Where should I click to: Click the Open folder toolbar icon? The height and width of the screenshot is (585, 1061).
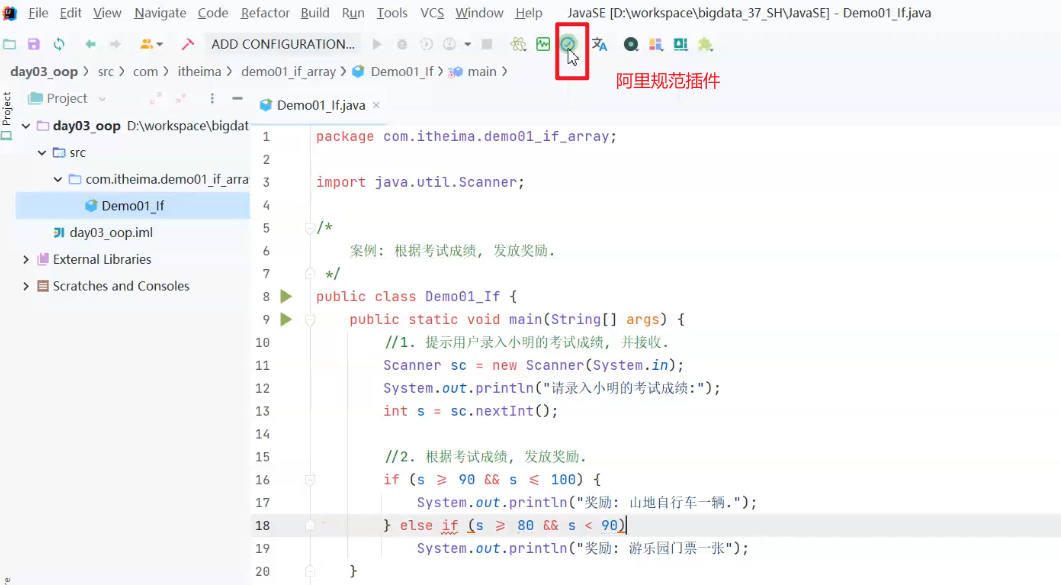click(9, 45)
